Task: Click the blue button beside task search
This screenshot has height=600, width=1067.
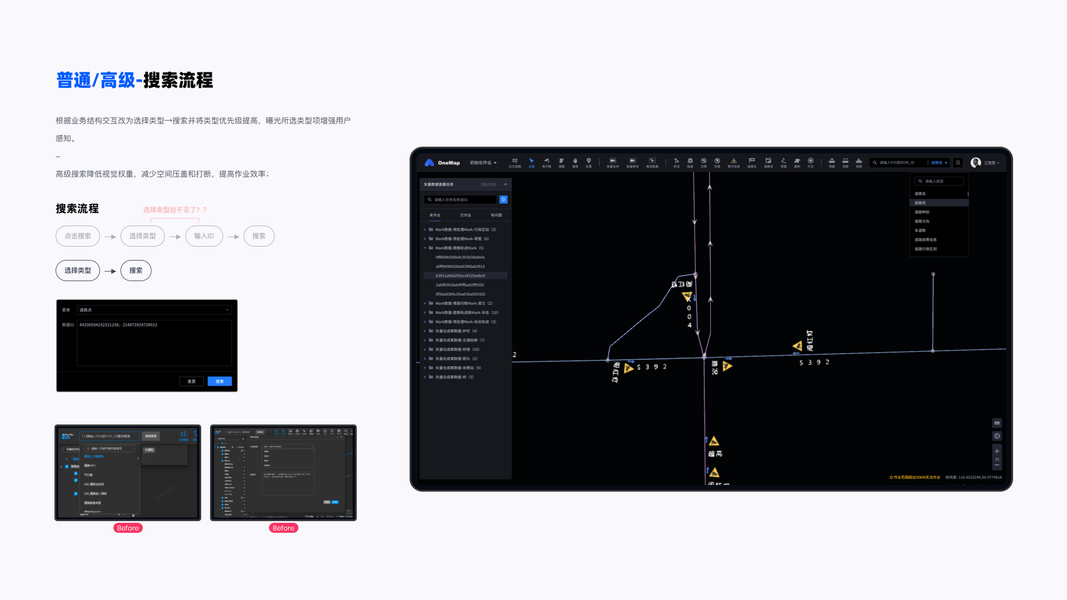Action: (x=504, y=199)
